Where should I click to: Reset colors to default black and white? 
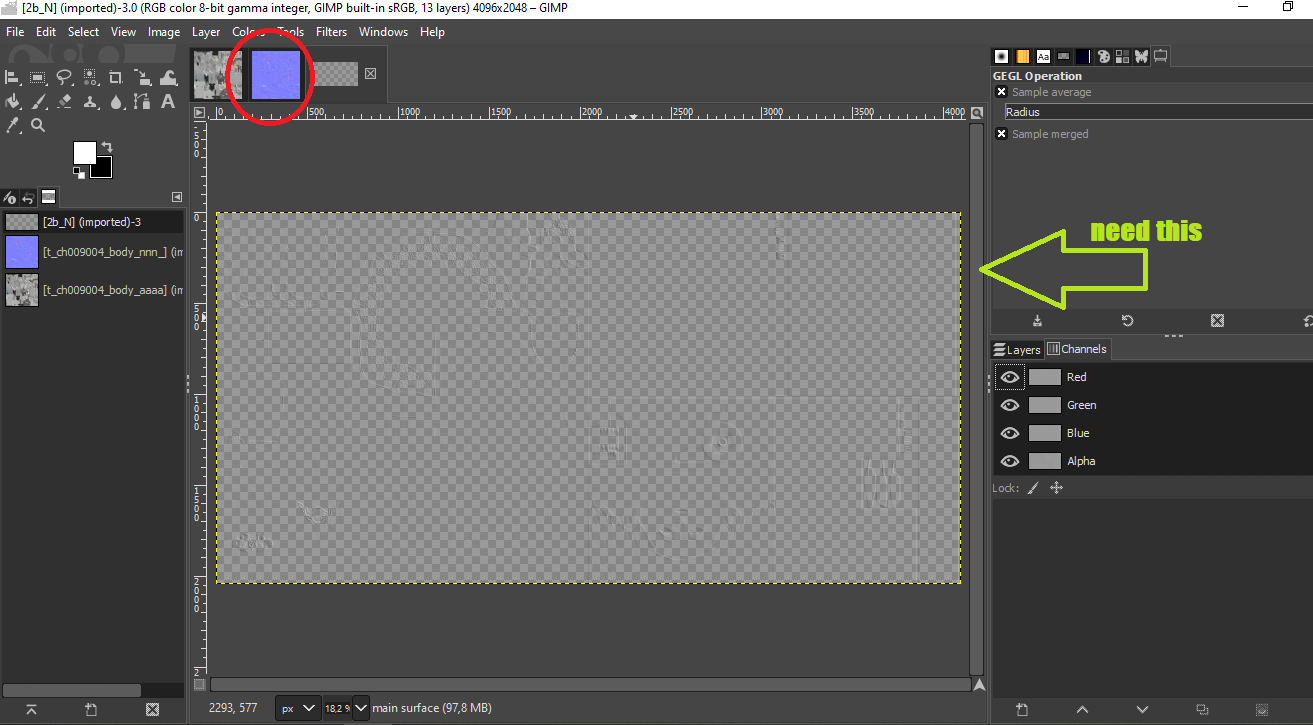pos(78,173)
